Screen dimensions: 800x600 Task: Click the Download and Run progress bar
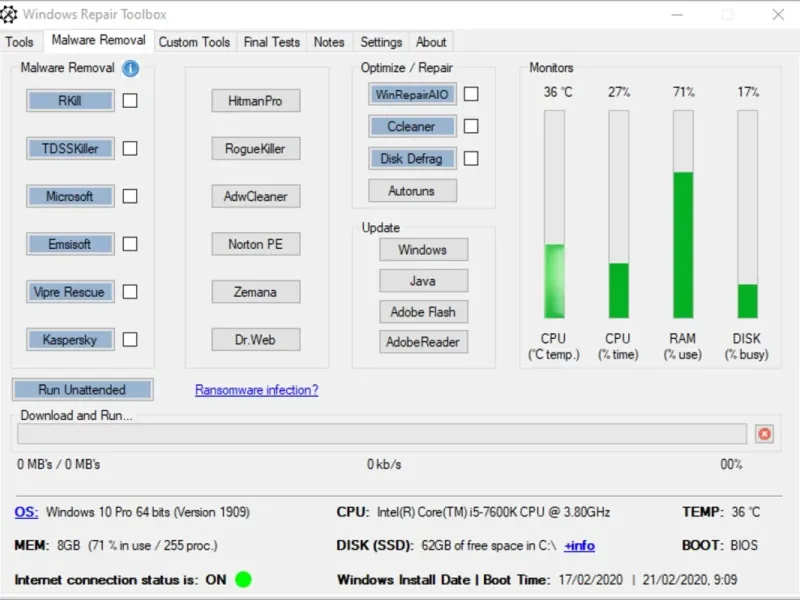pyautogui.click(x=382, y=434)
